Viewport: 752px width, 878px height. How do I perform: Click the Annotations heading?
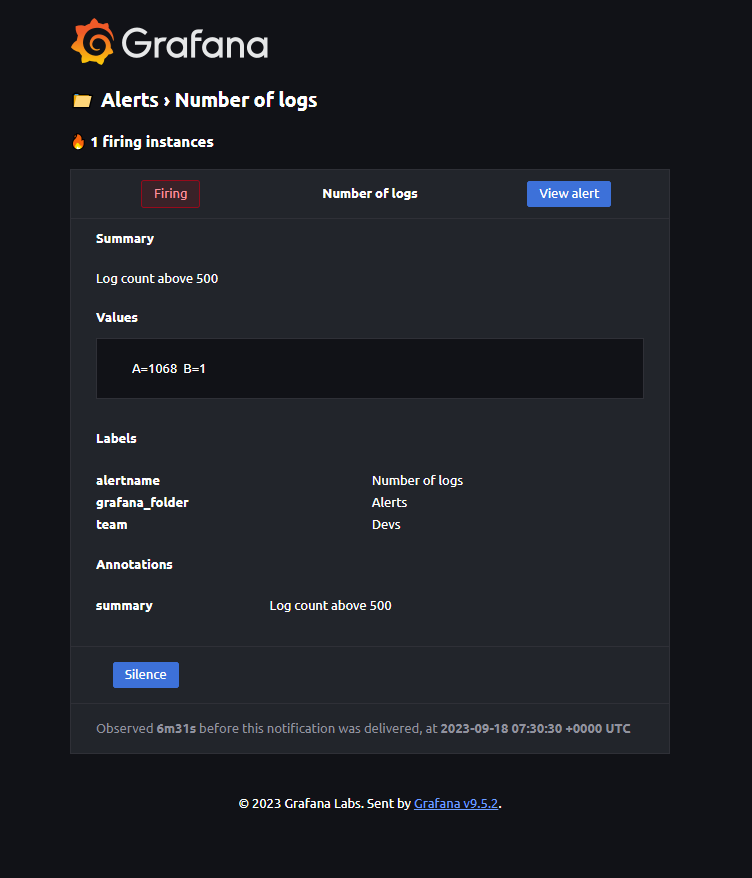pos(134,564)
